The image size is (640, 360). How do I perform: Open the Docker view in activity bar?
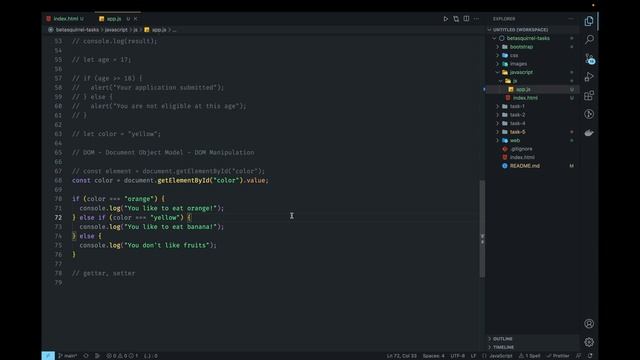pos(589,133)
